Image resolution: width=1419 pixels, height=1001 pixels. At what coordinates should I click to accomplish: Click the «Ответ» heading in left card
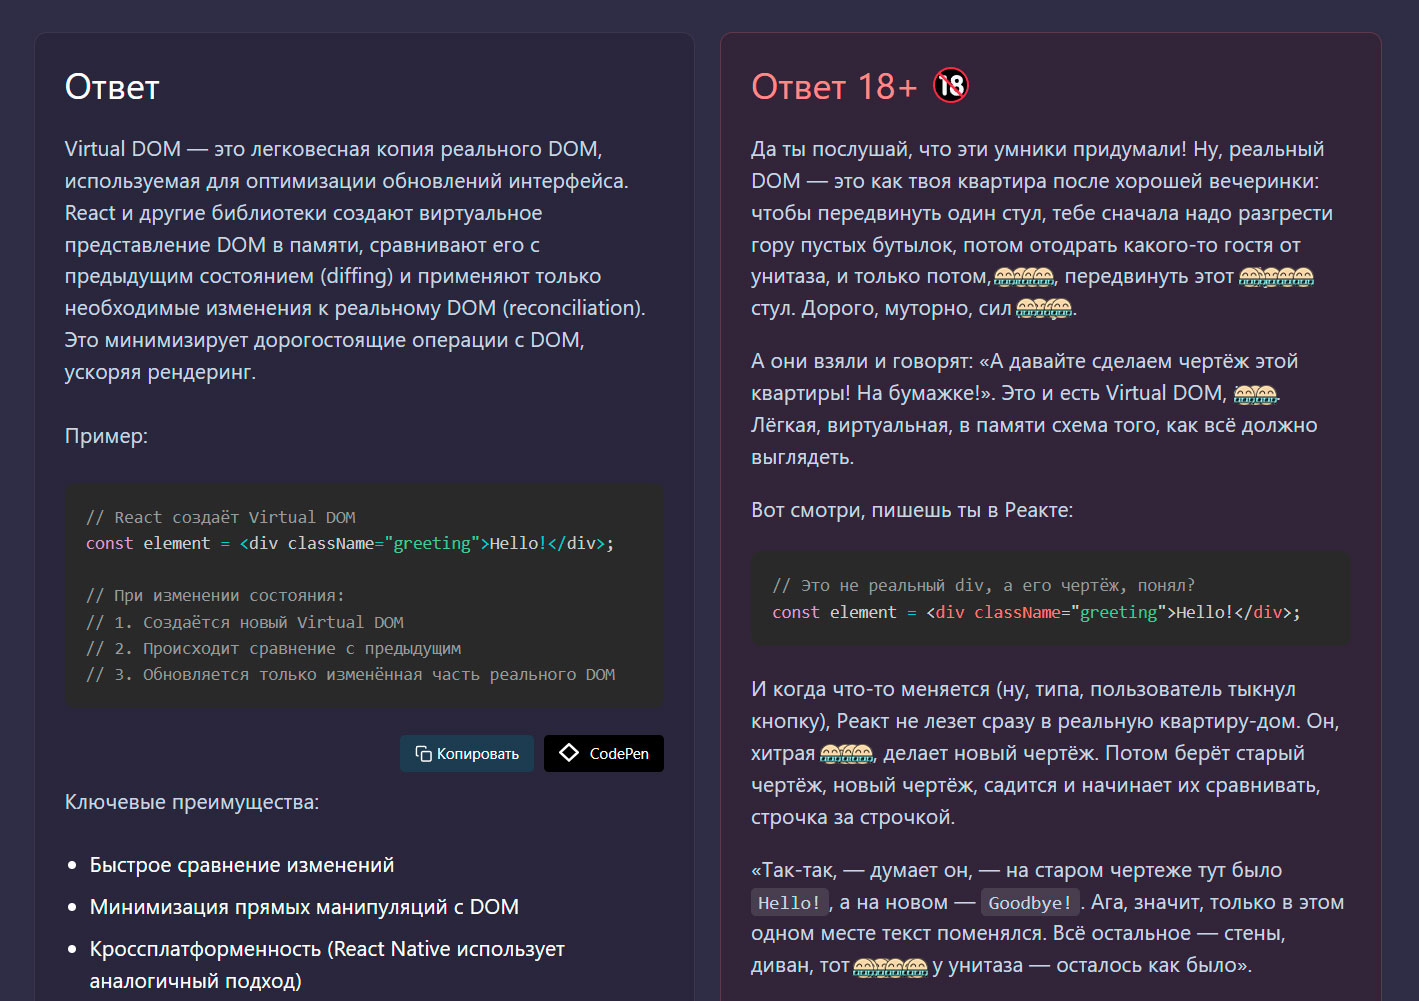tap(112, 87)
